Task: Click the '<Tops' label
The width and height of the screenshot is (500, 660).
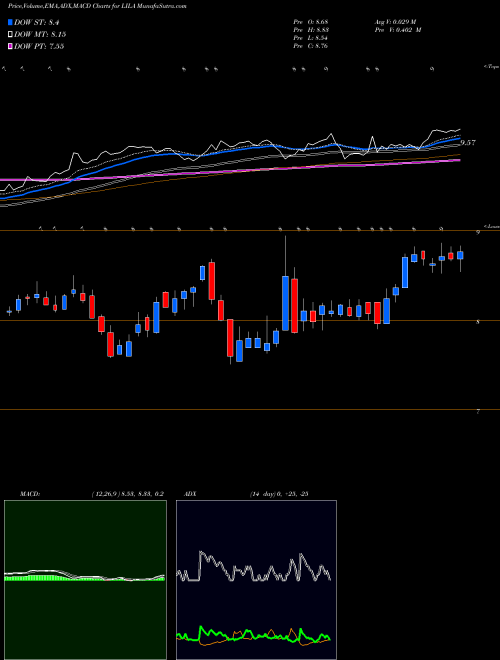Action: pos(492,67)
